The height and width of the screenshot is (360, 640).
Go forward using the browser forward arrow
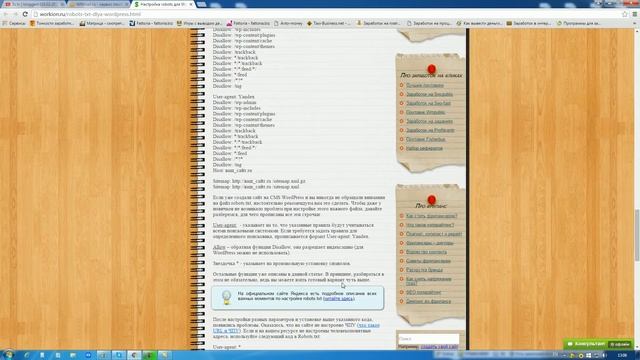tap(16, 14)
